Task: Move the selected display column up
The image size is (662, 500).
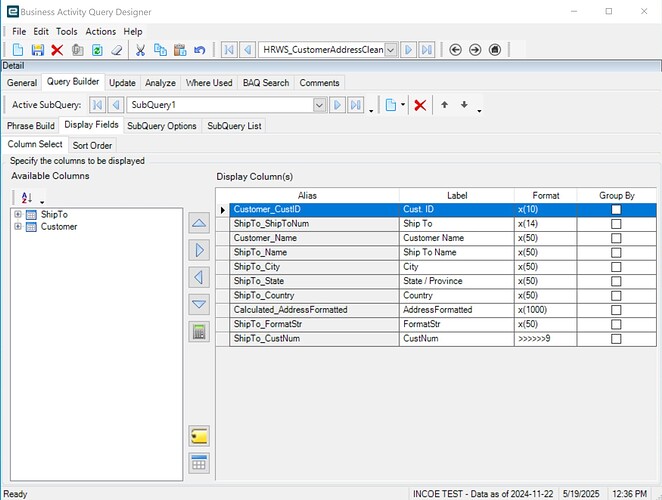Action: pos(199,223)
